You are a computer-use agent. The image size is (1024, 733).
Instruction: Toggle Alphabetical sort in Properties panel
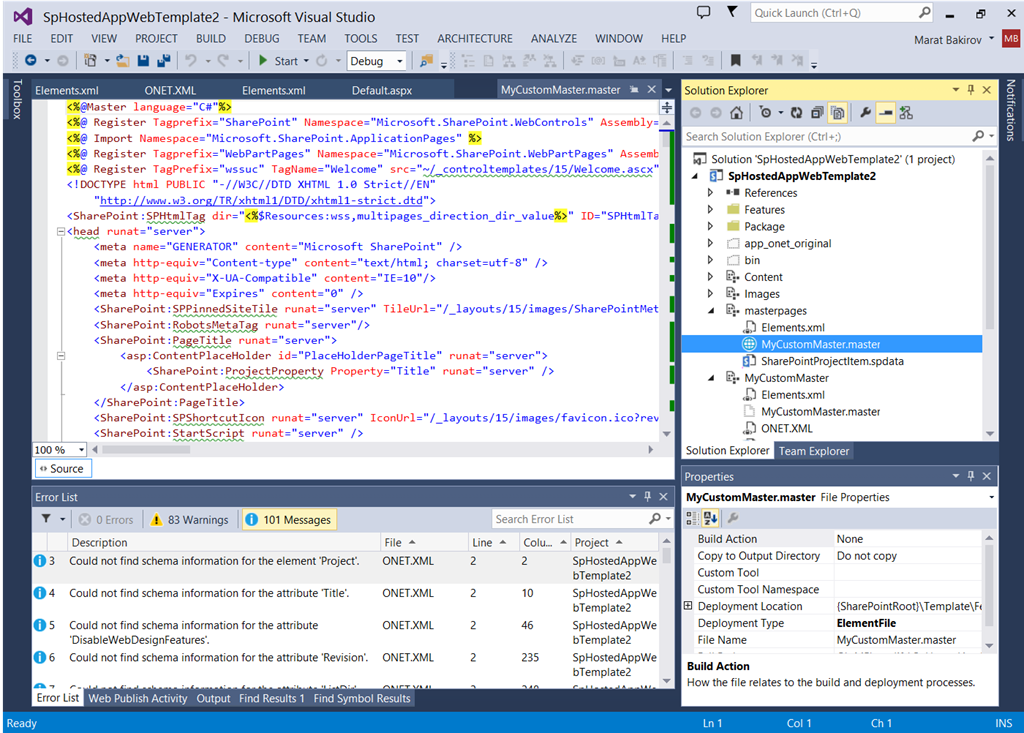tap(711, 518)
